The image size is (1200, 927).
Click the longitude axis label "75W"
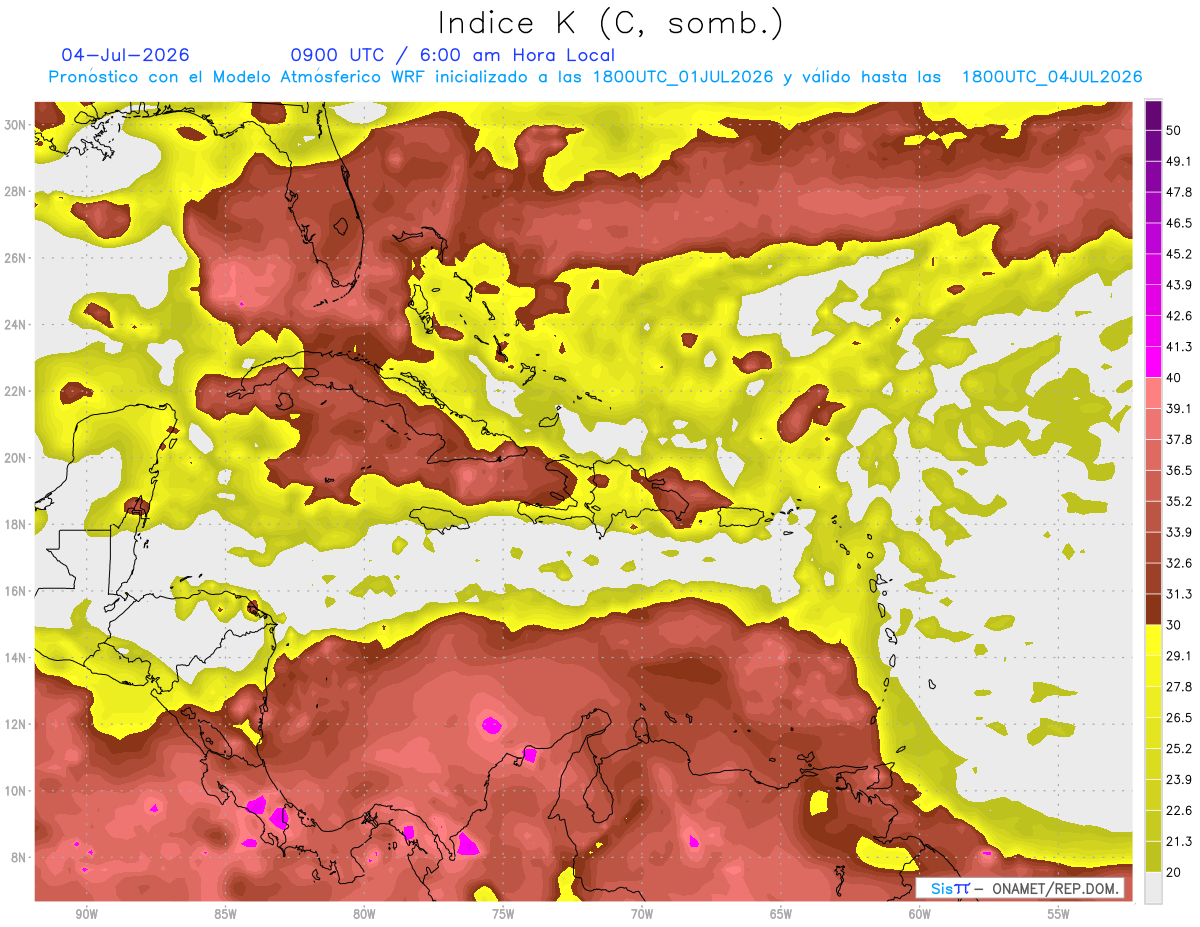[503, 915]
